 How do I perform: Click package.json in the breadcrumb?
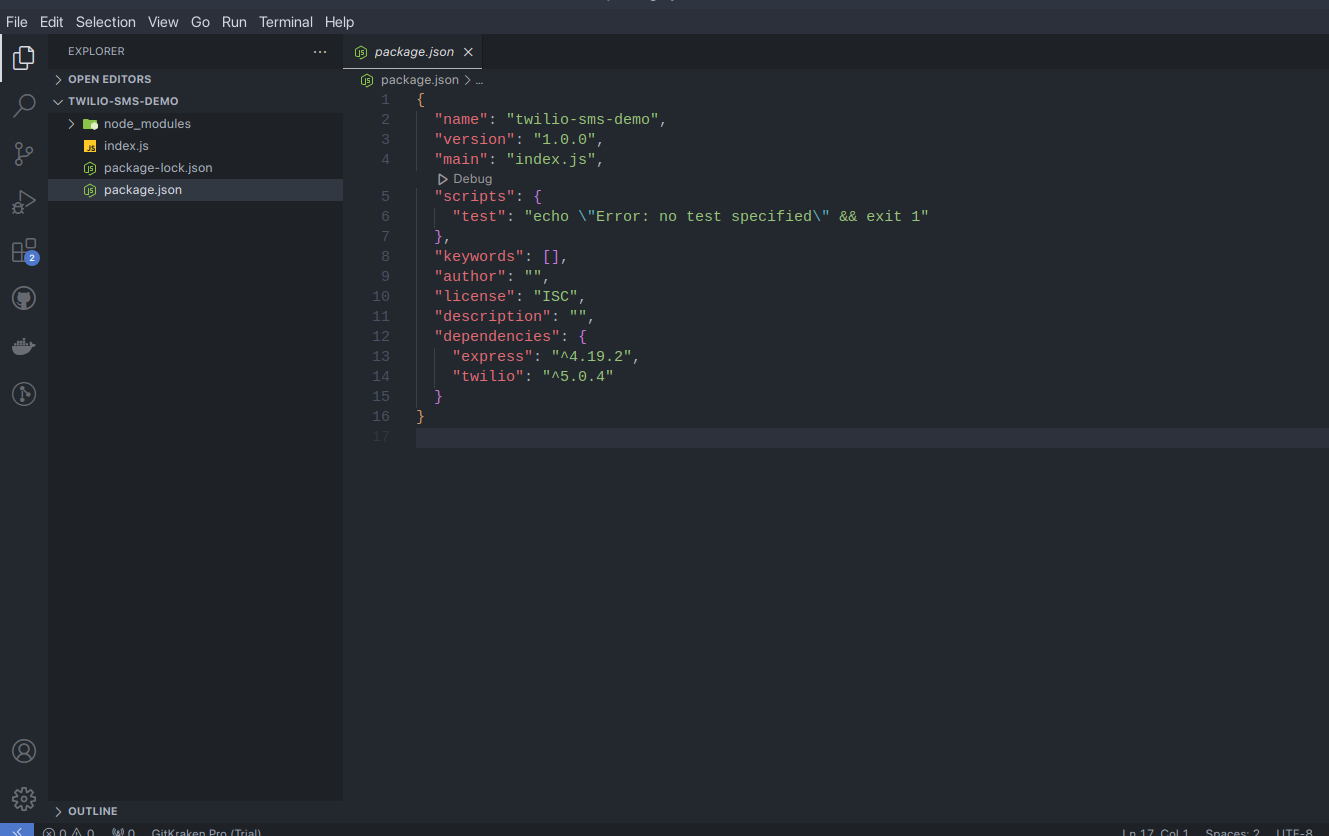[420, 80]
